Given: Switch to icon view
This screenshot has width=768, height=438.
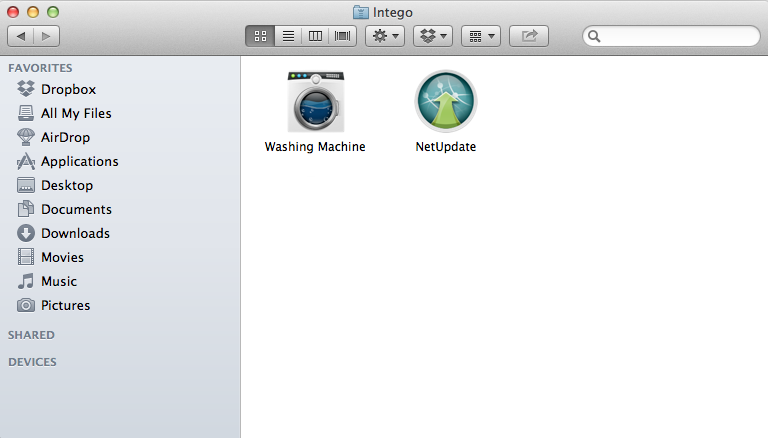Looking at the screenshot, I should [260, 36].
